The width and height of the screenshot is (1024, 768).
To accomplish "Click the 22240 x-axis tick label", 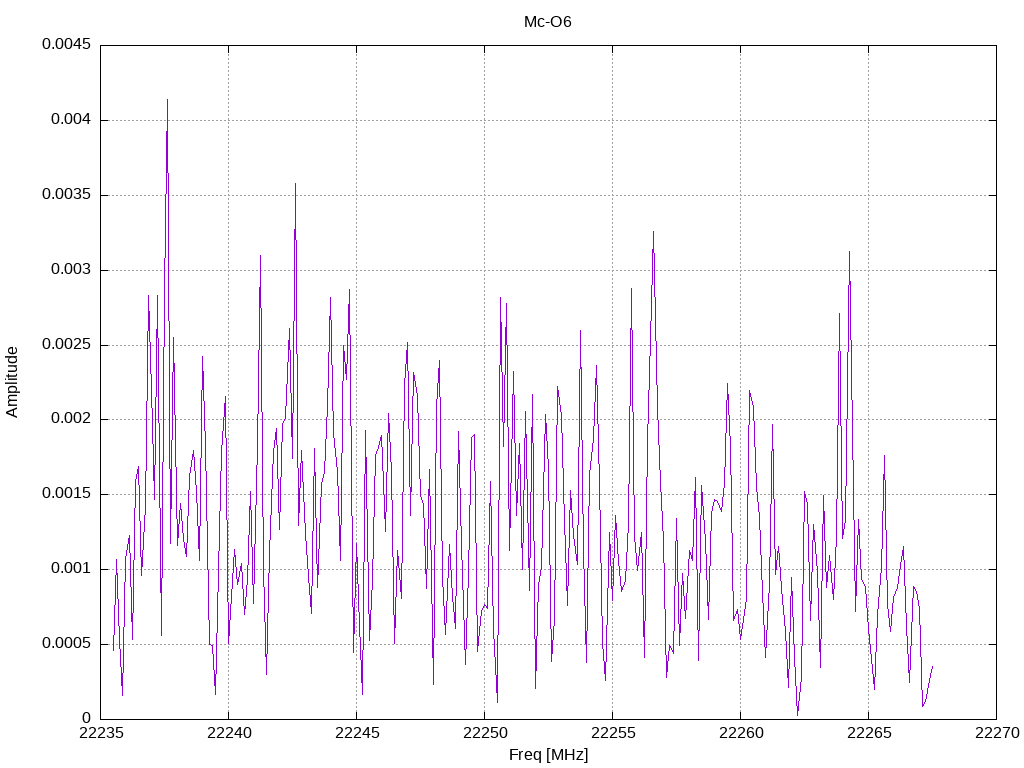I will point(229,733).
